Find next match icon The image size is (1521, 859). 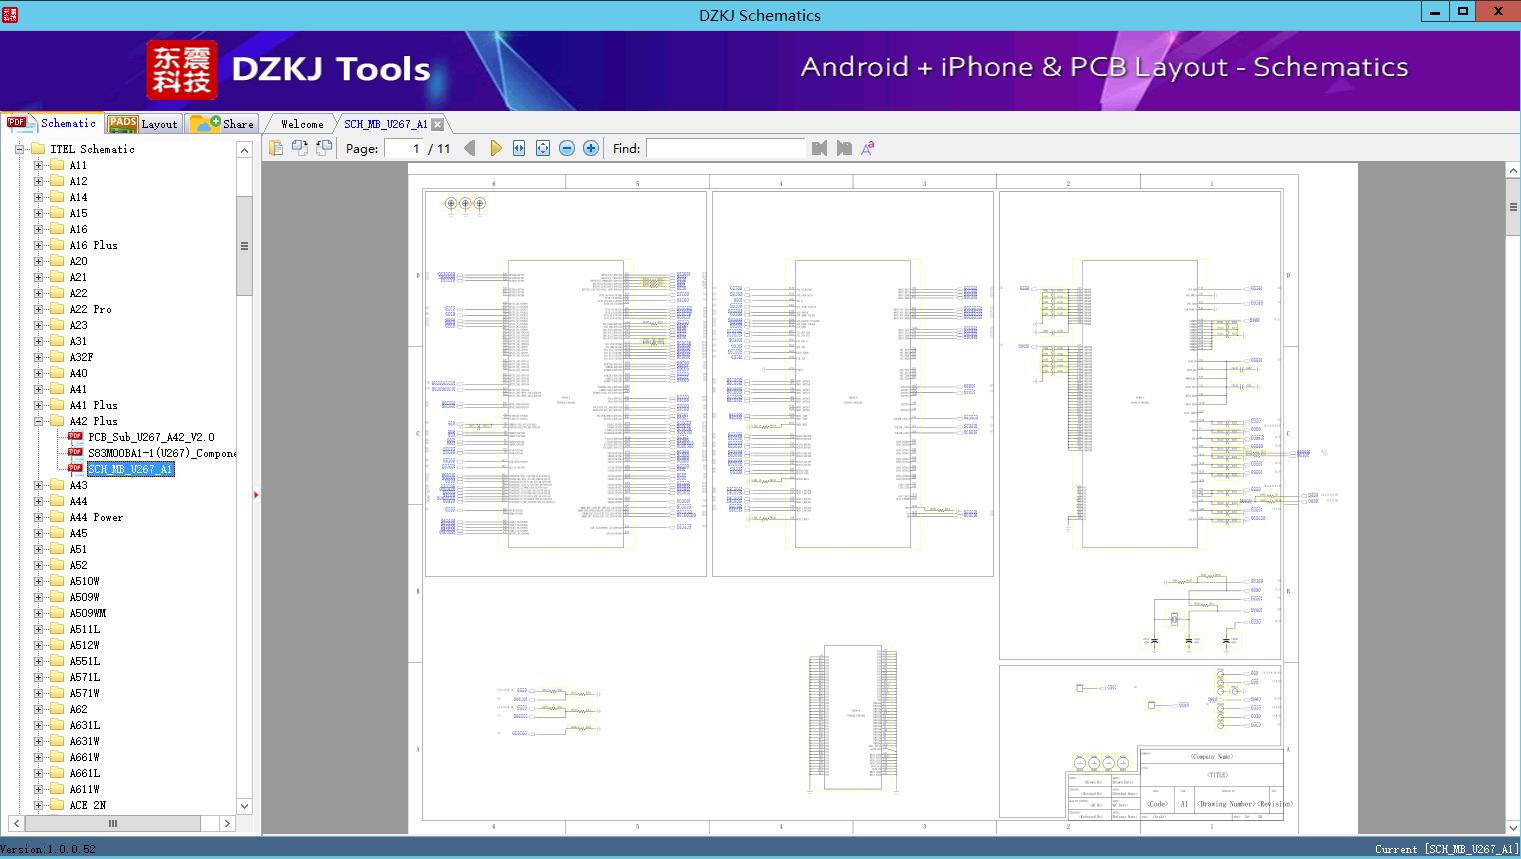[x=844, y=148]
